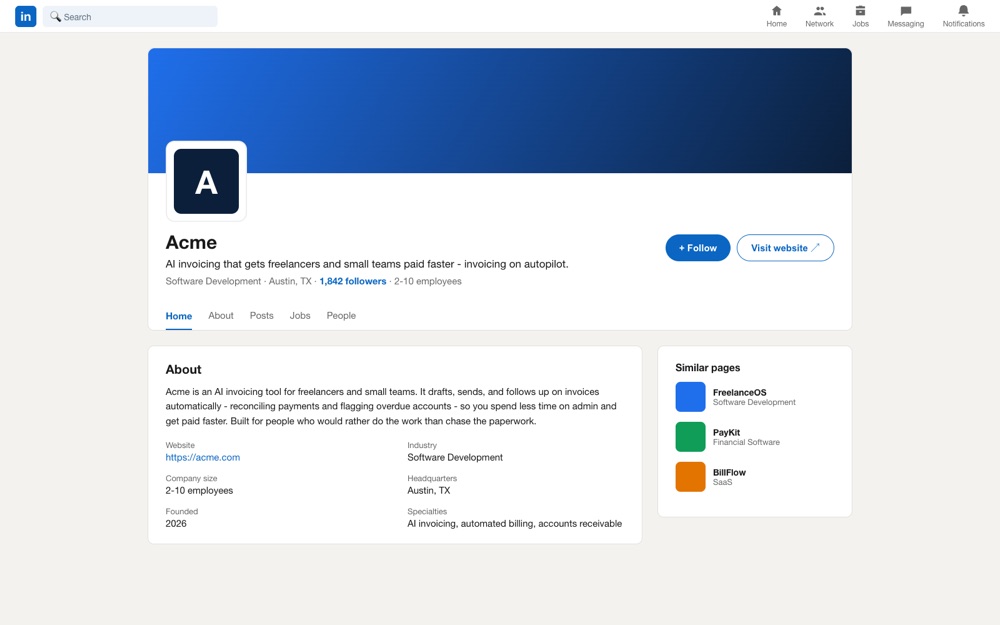
Task: Click the 'Austin, TX' headquarters value
Action: point(429,490)
